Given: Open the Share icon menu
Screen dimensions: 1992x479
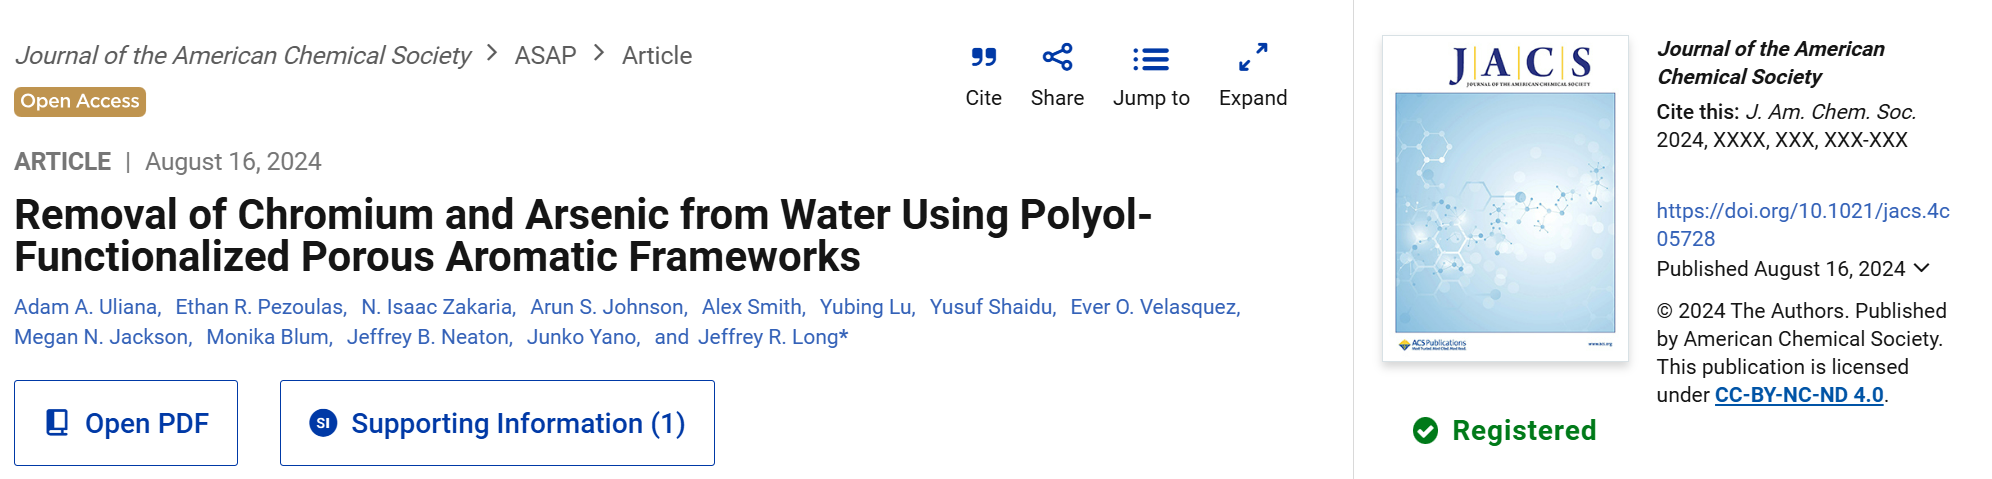Looking at the screenshot, I should point(1057,57).
